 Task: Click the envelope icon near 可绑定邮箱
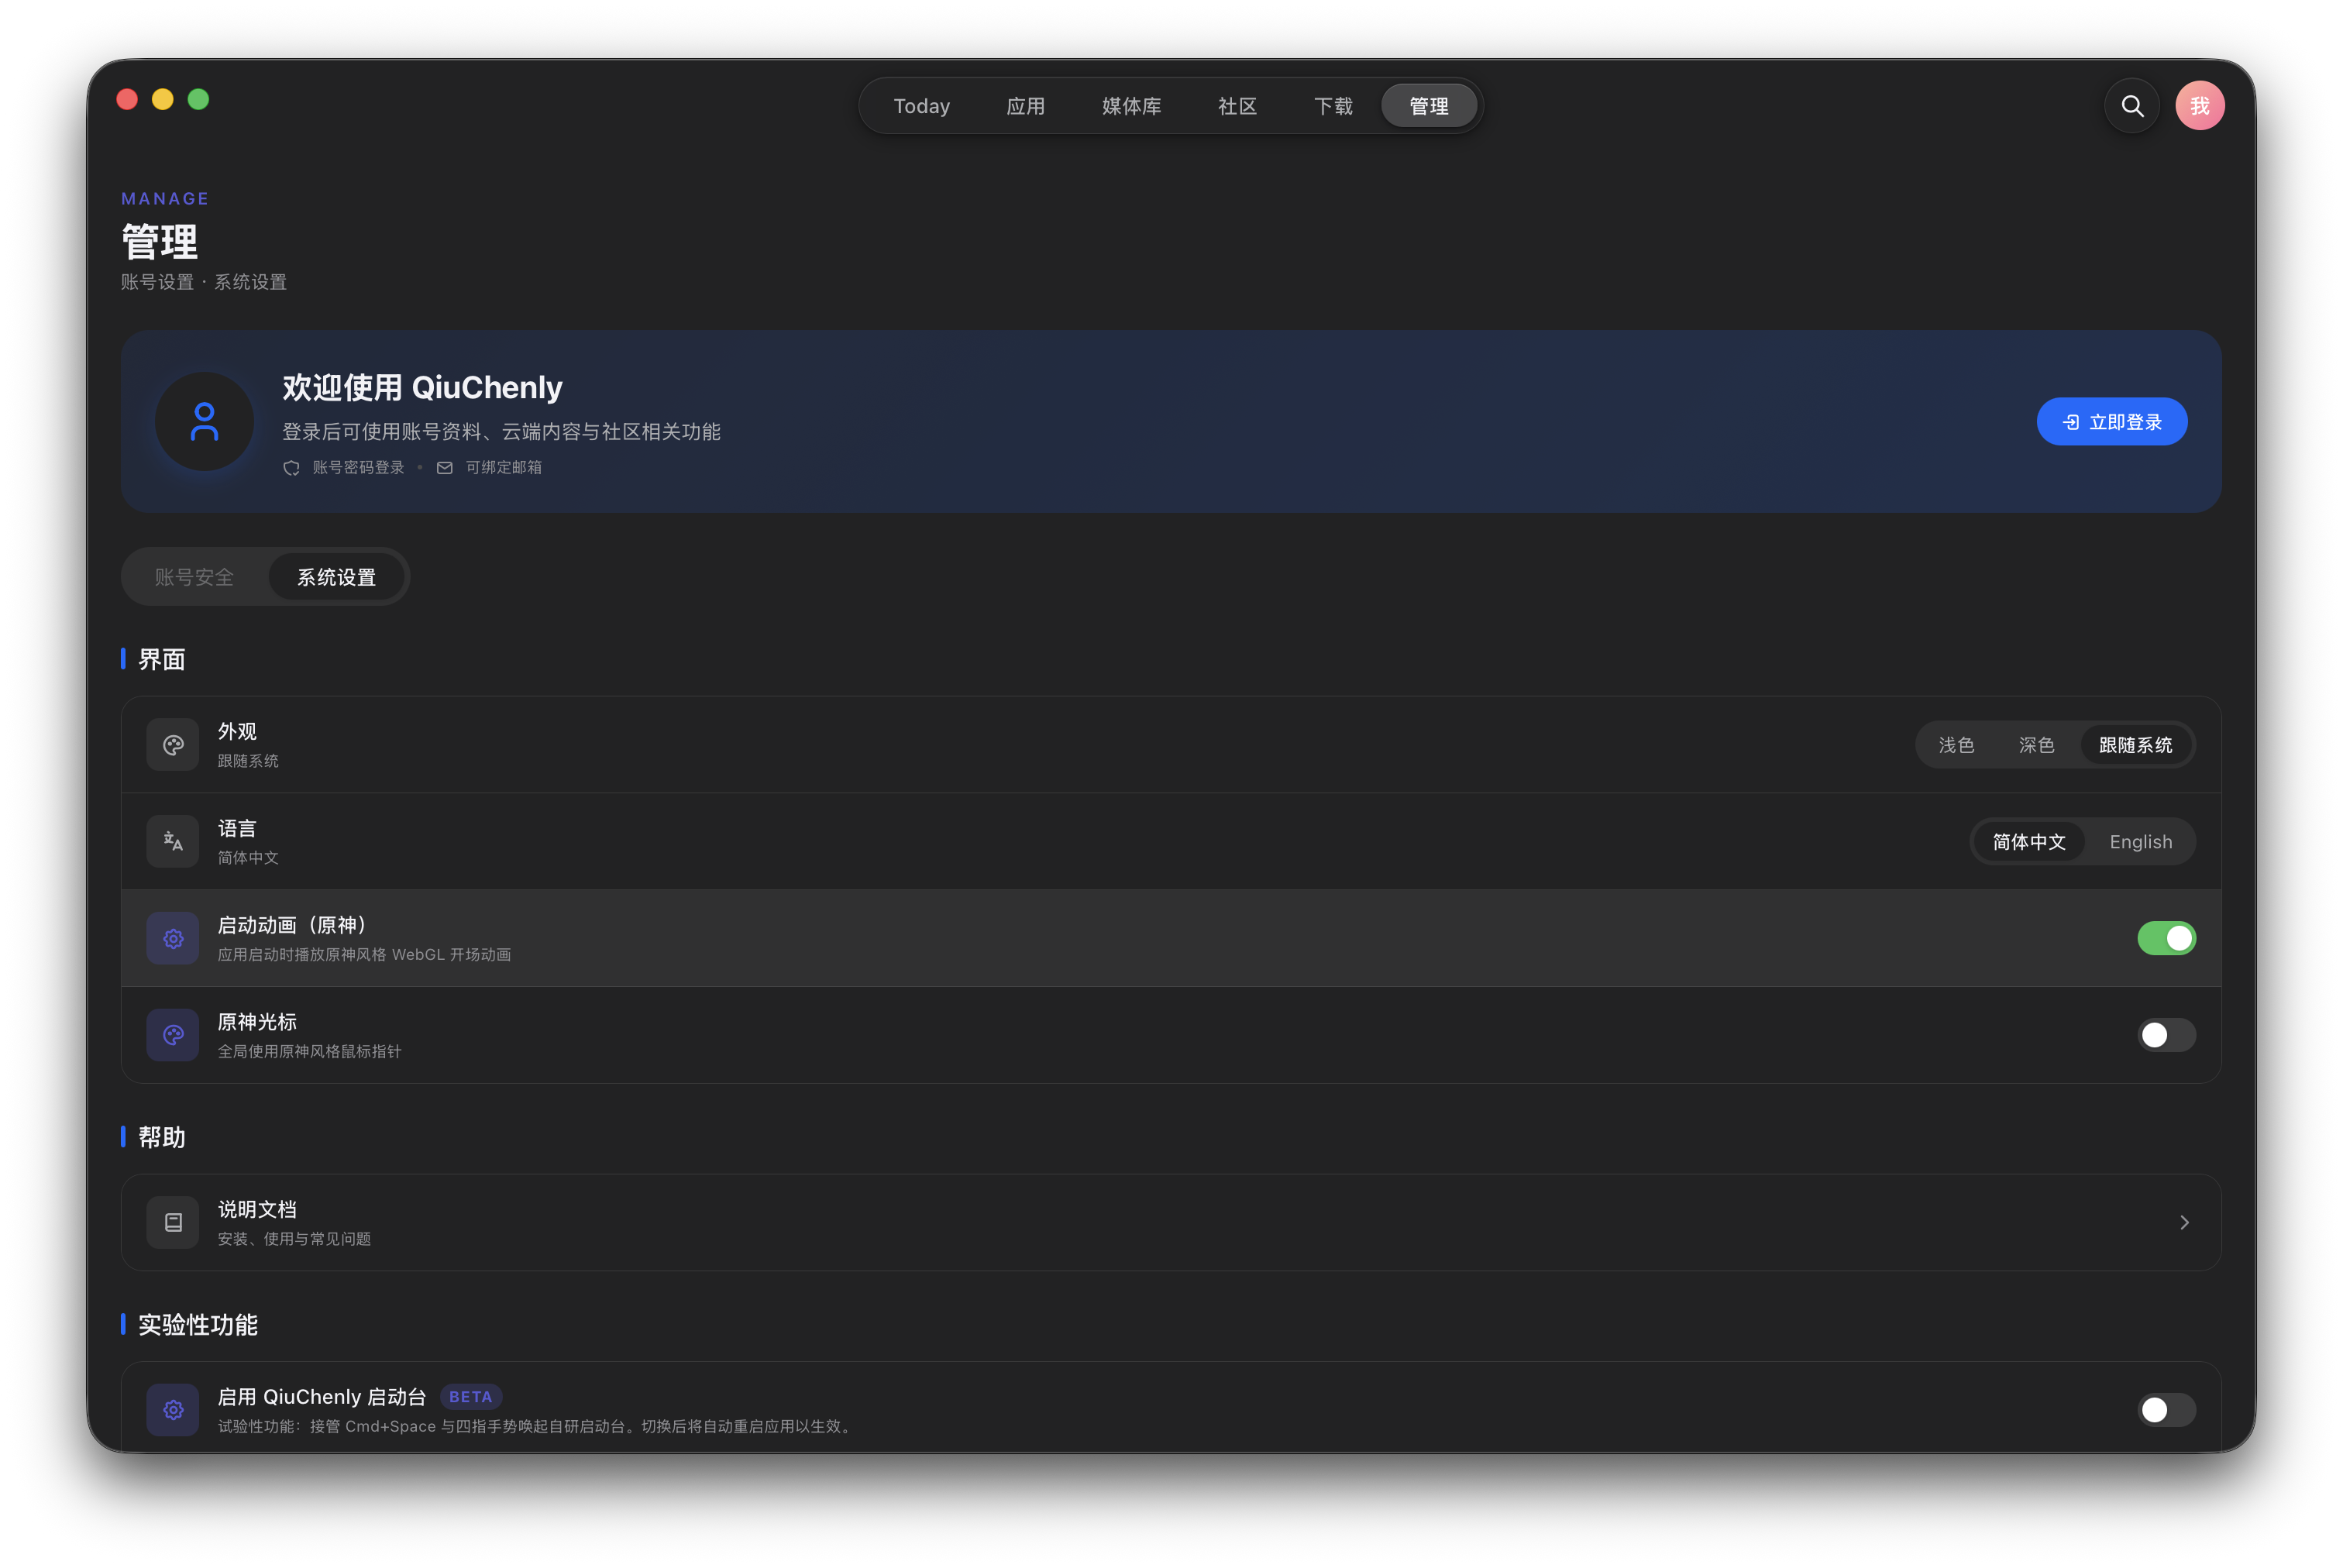(445, 468)
